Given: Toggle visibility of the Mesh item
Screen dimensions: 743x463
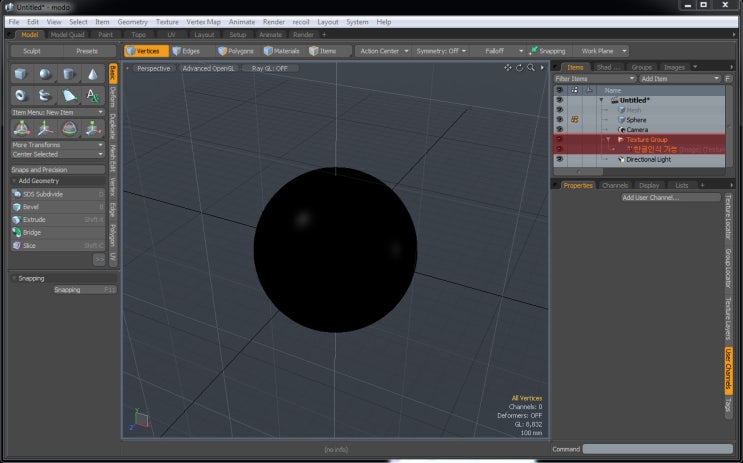Looking at the screenshot, I should pos(560,110).
